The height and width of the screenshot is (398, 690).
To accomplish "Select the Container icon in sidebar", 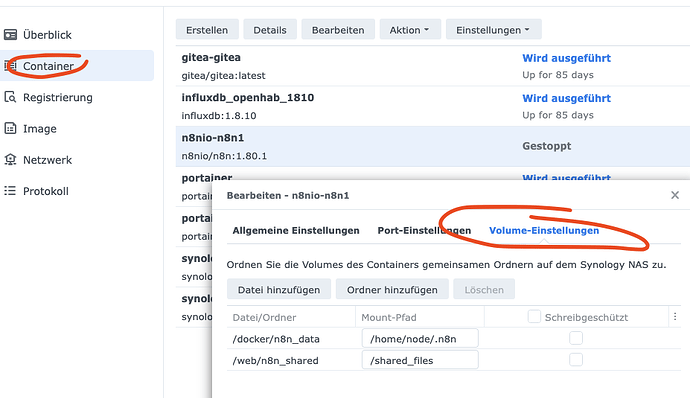I will pos(11,66).
